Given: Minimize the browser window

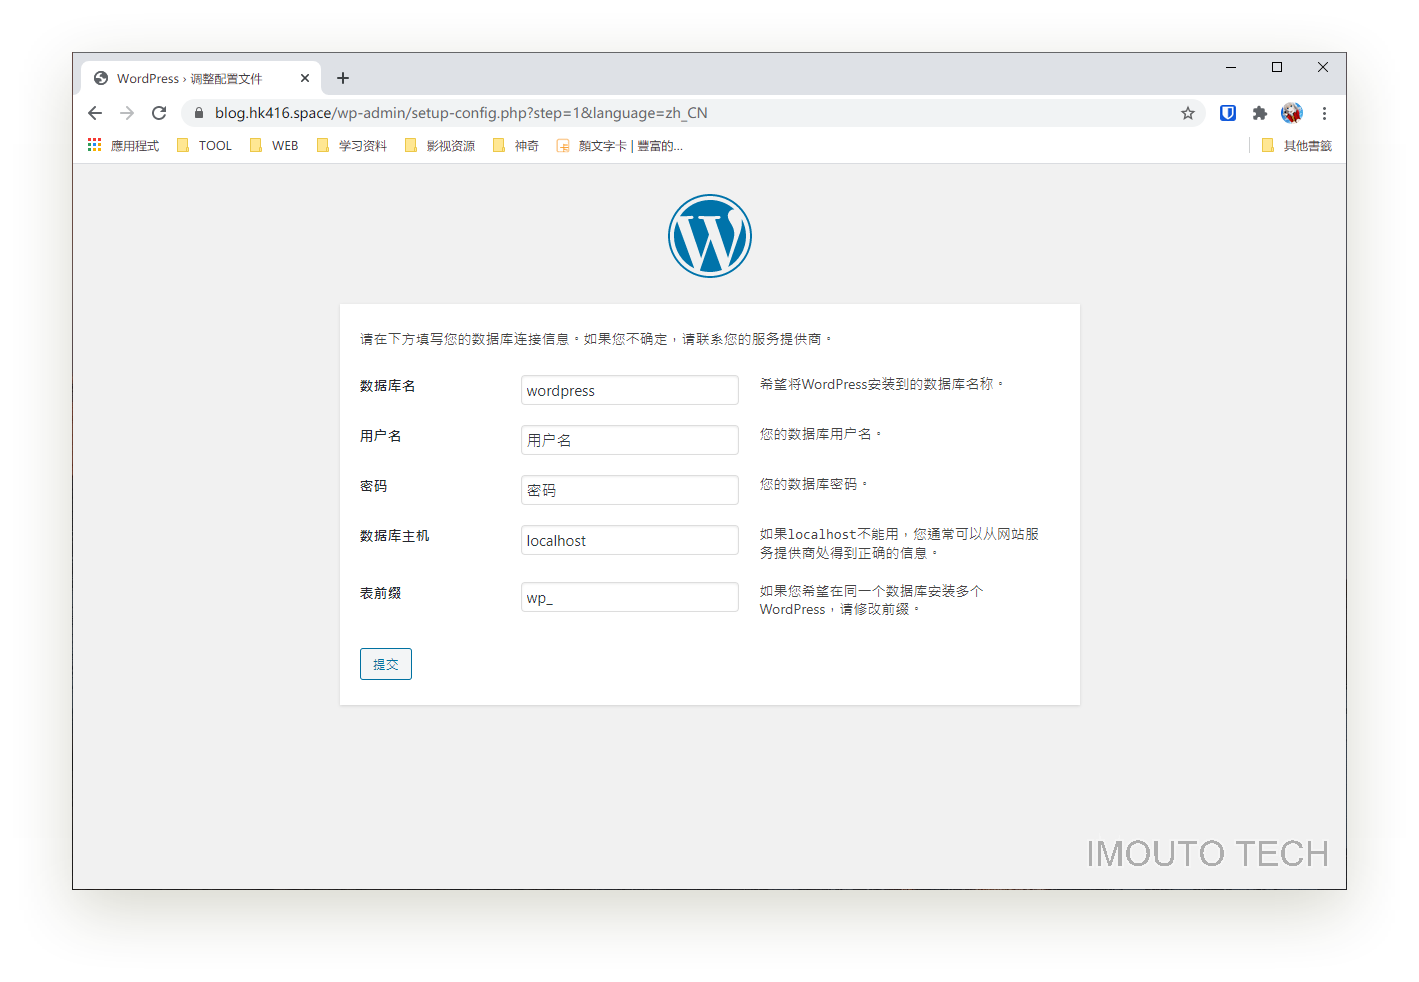Looking at the screenshot, I should (x=1231, y=67).
